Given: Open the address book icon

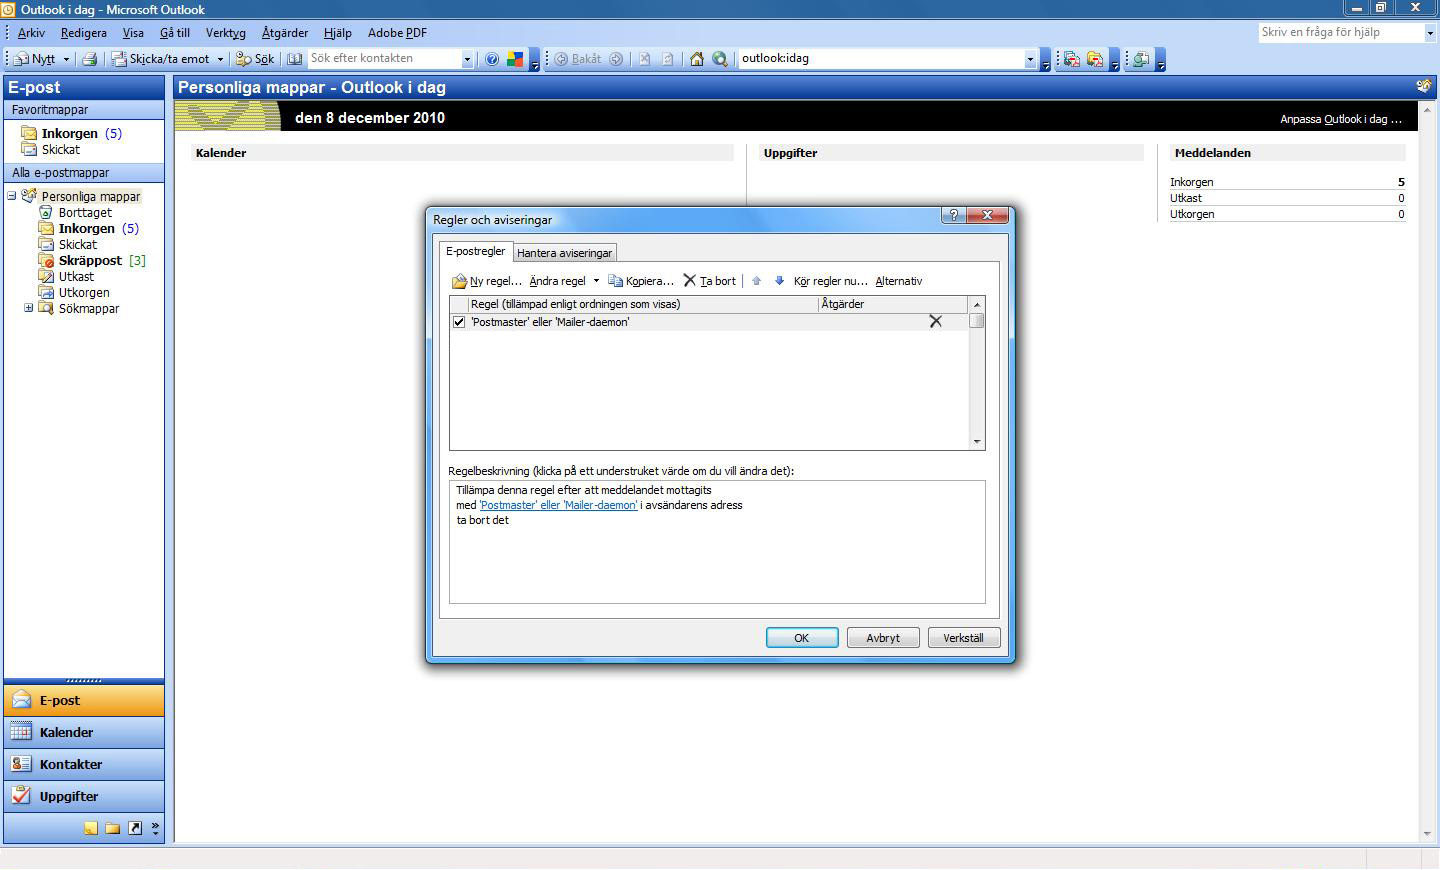Looking at the screenshot, I should 295,59.
